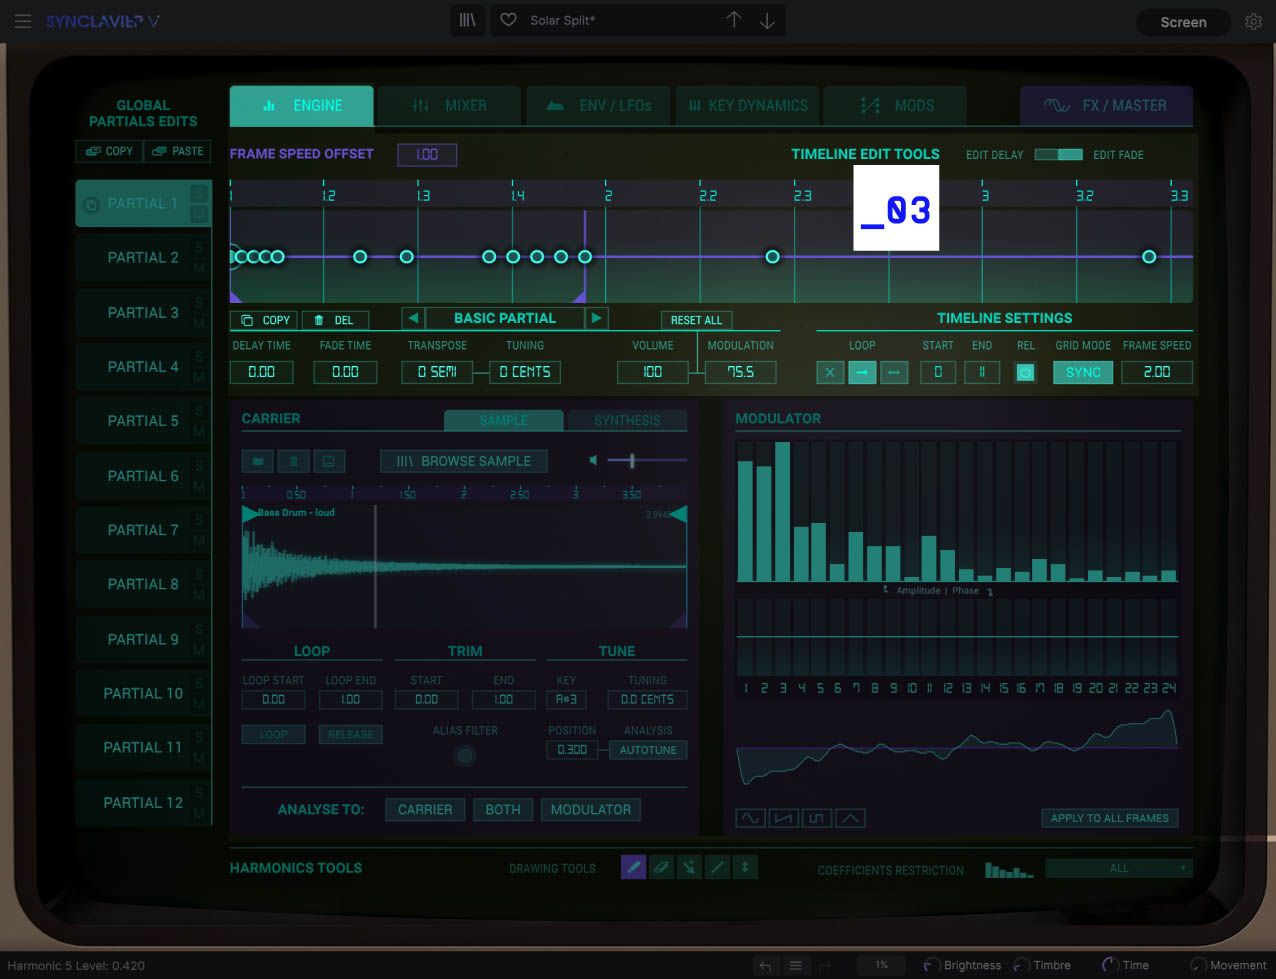
Task: Mute Partial 2 with M button
Action: click(x=199, y=269)
